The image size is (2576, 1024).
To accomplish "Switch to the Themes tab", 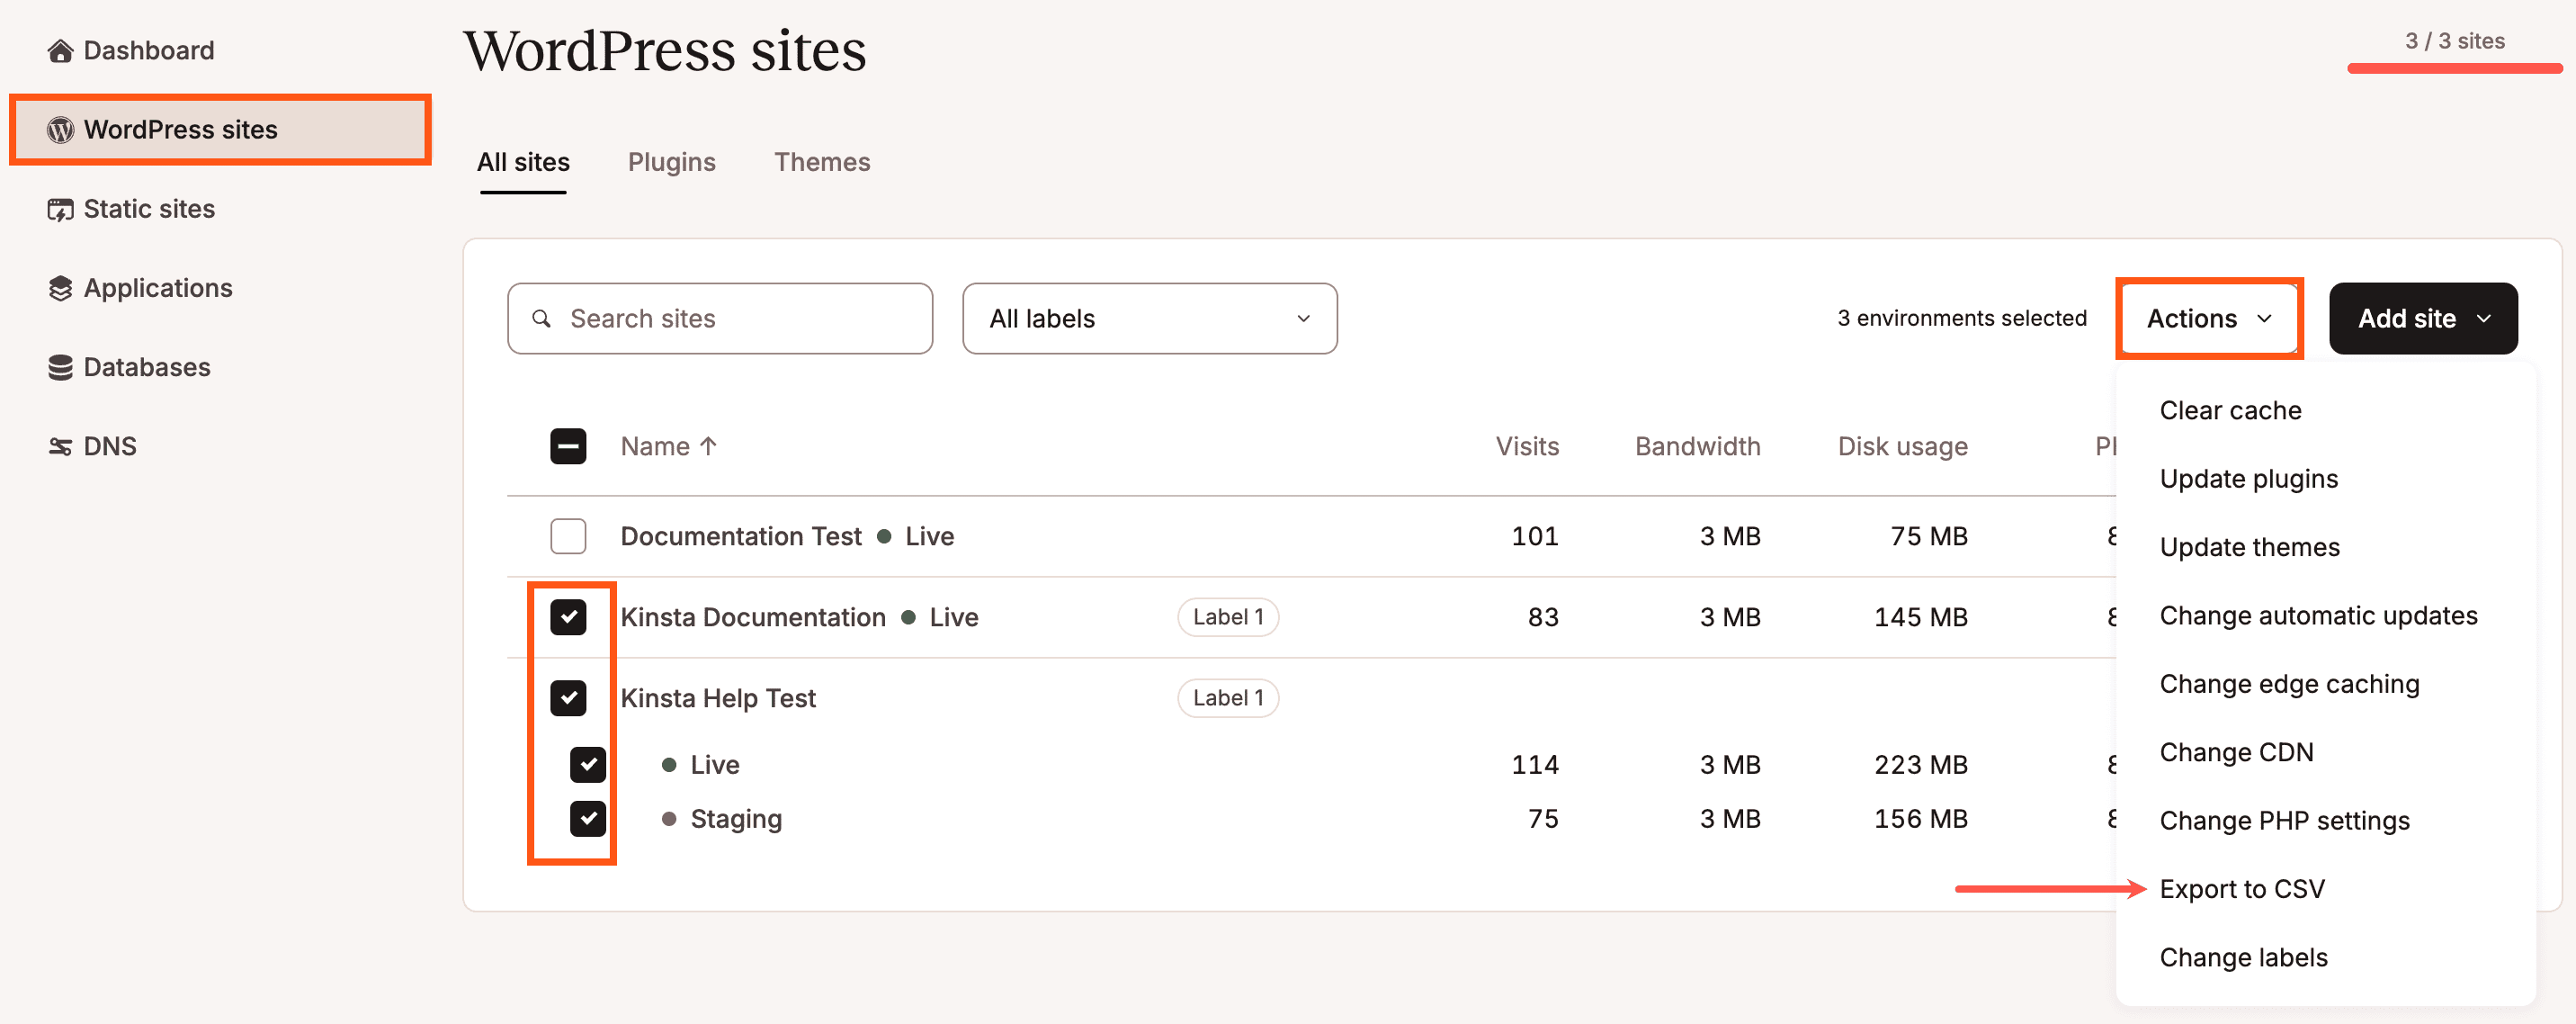I will [823, 161].
